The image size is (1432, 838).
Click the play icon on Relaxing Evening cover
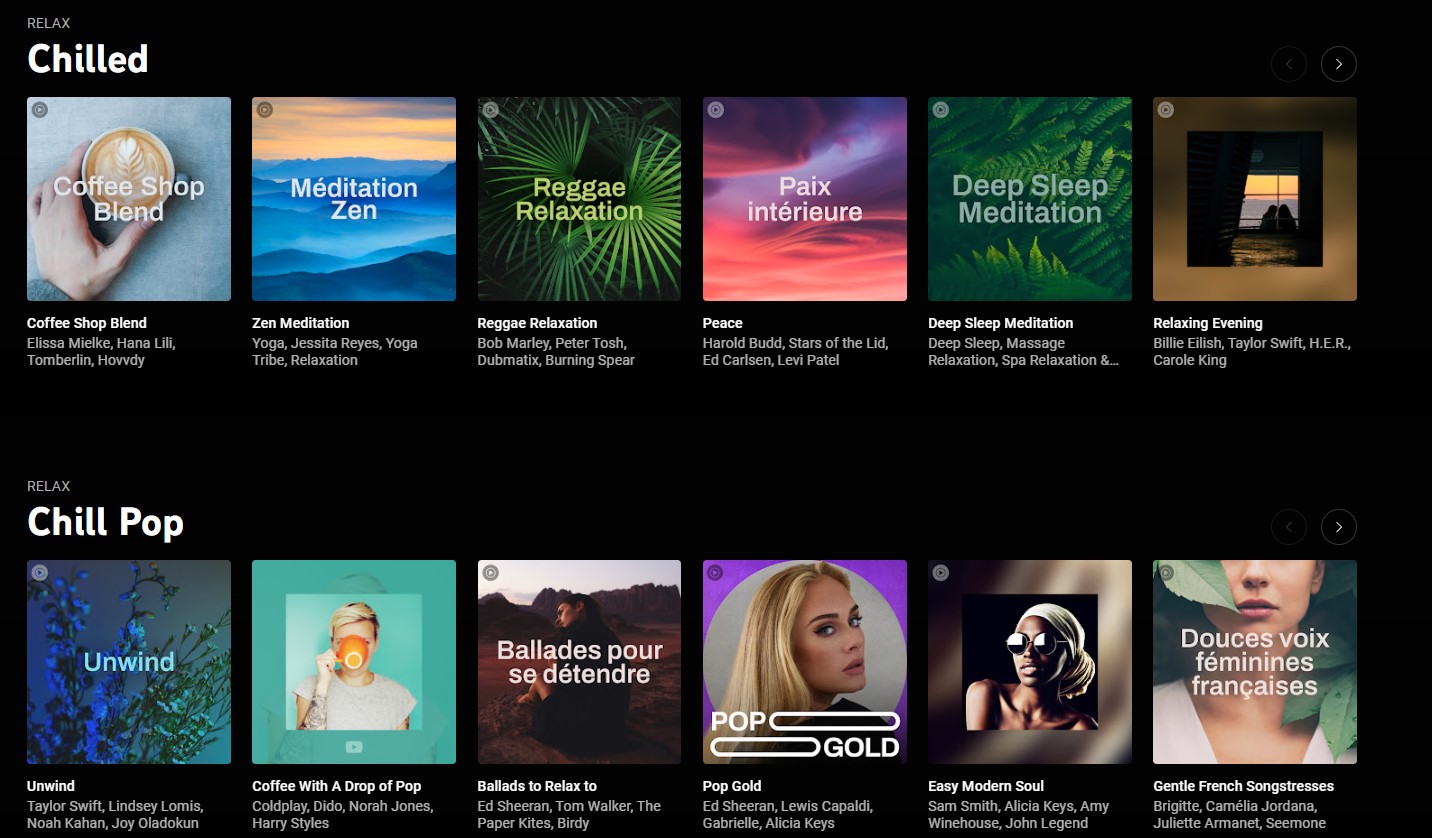(1165, 110)
